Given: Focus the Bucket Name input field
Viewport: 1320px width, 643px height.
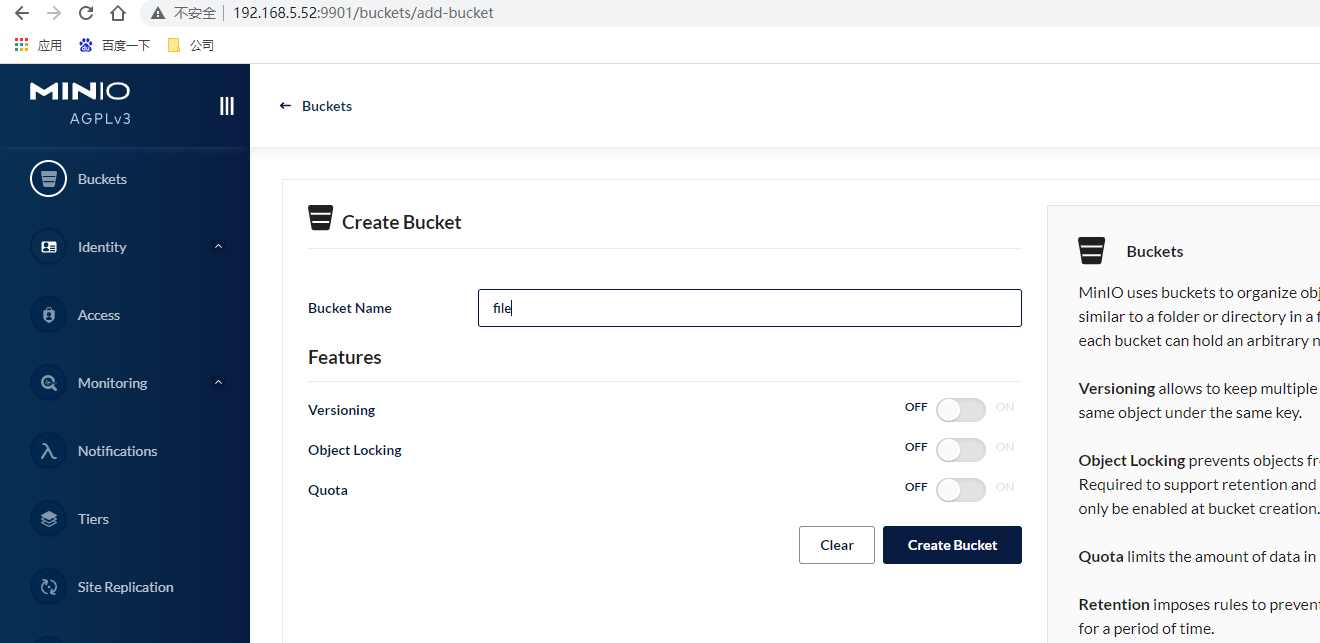Looking at the screenshot, I should (750, 308).
